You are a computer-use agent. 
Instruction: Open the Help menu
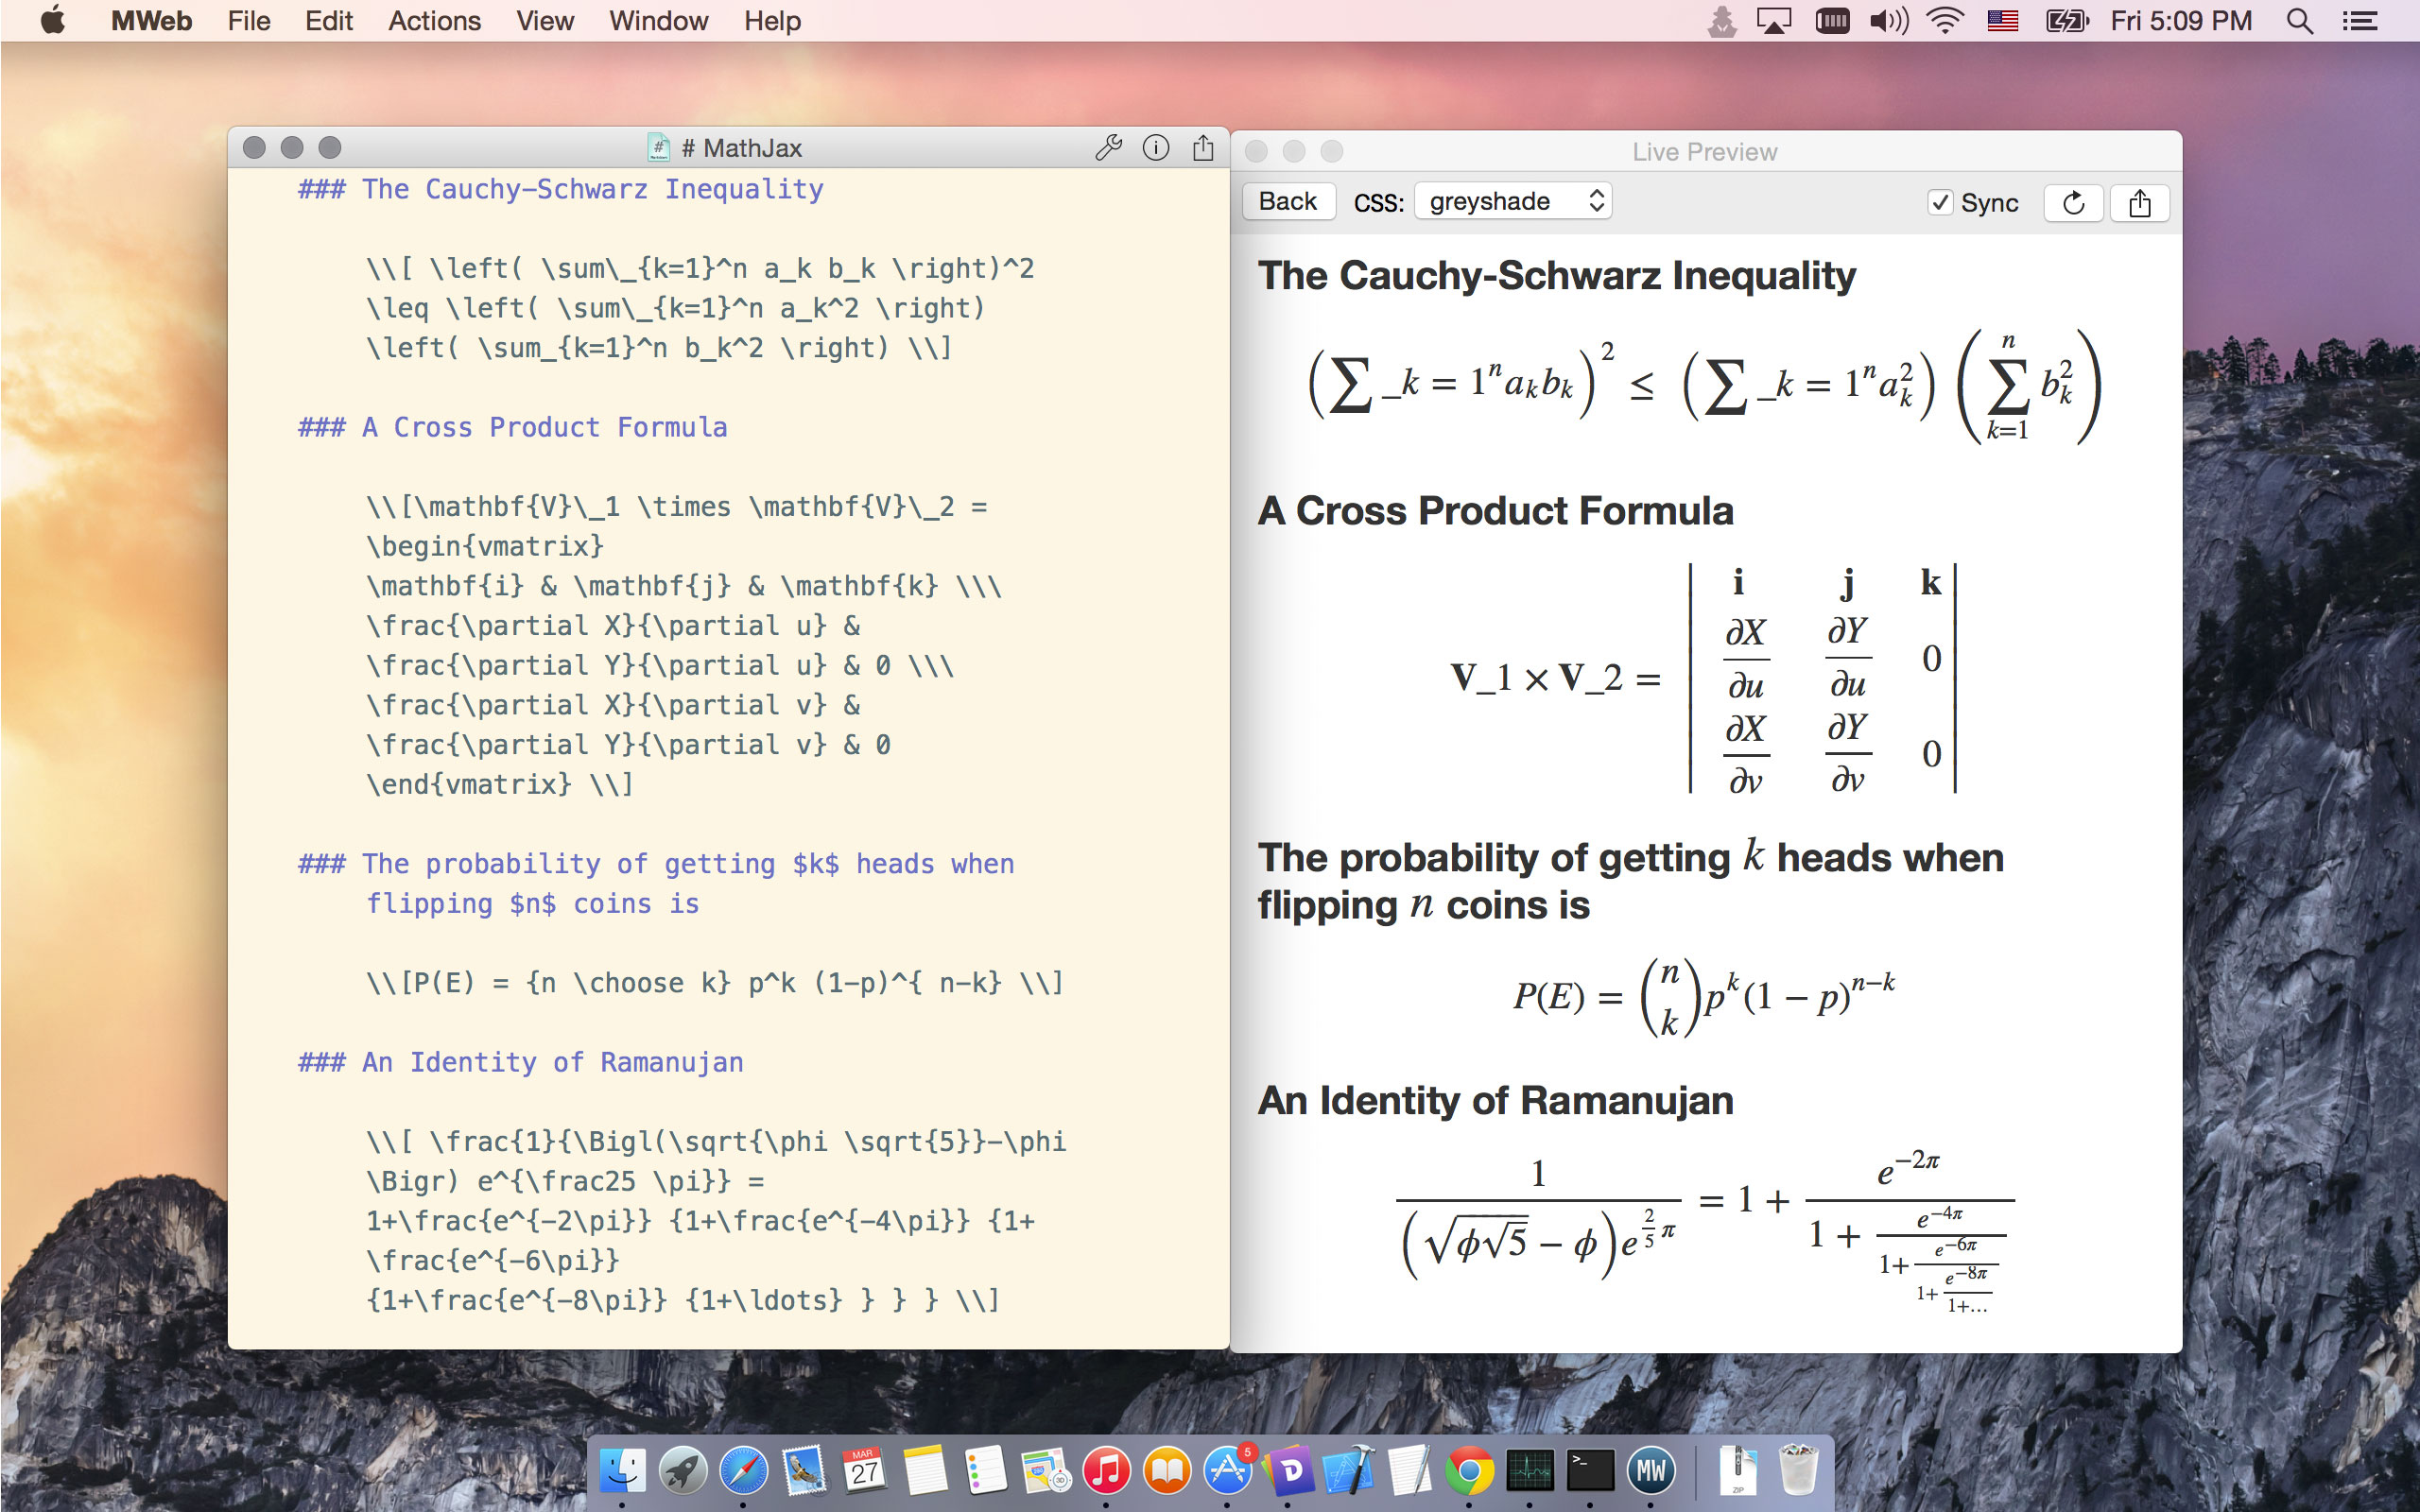coord(771,21)
